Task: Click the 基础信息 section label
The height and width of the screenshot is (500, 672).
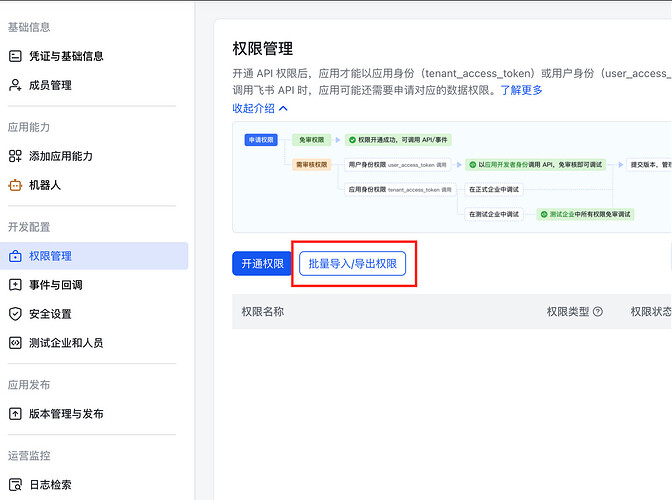Action: (x=29, y=27)
